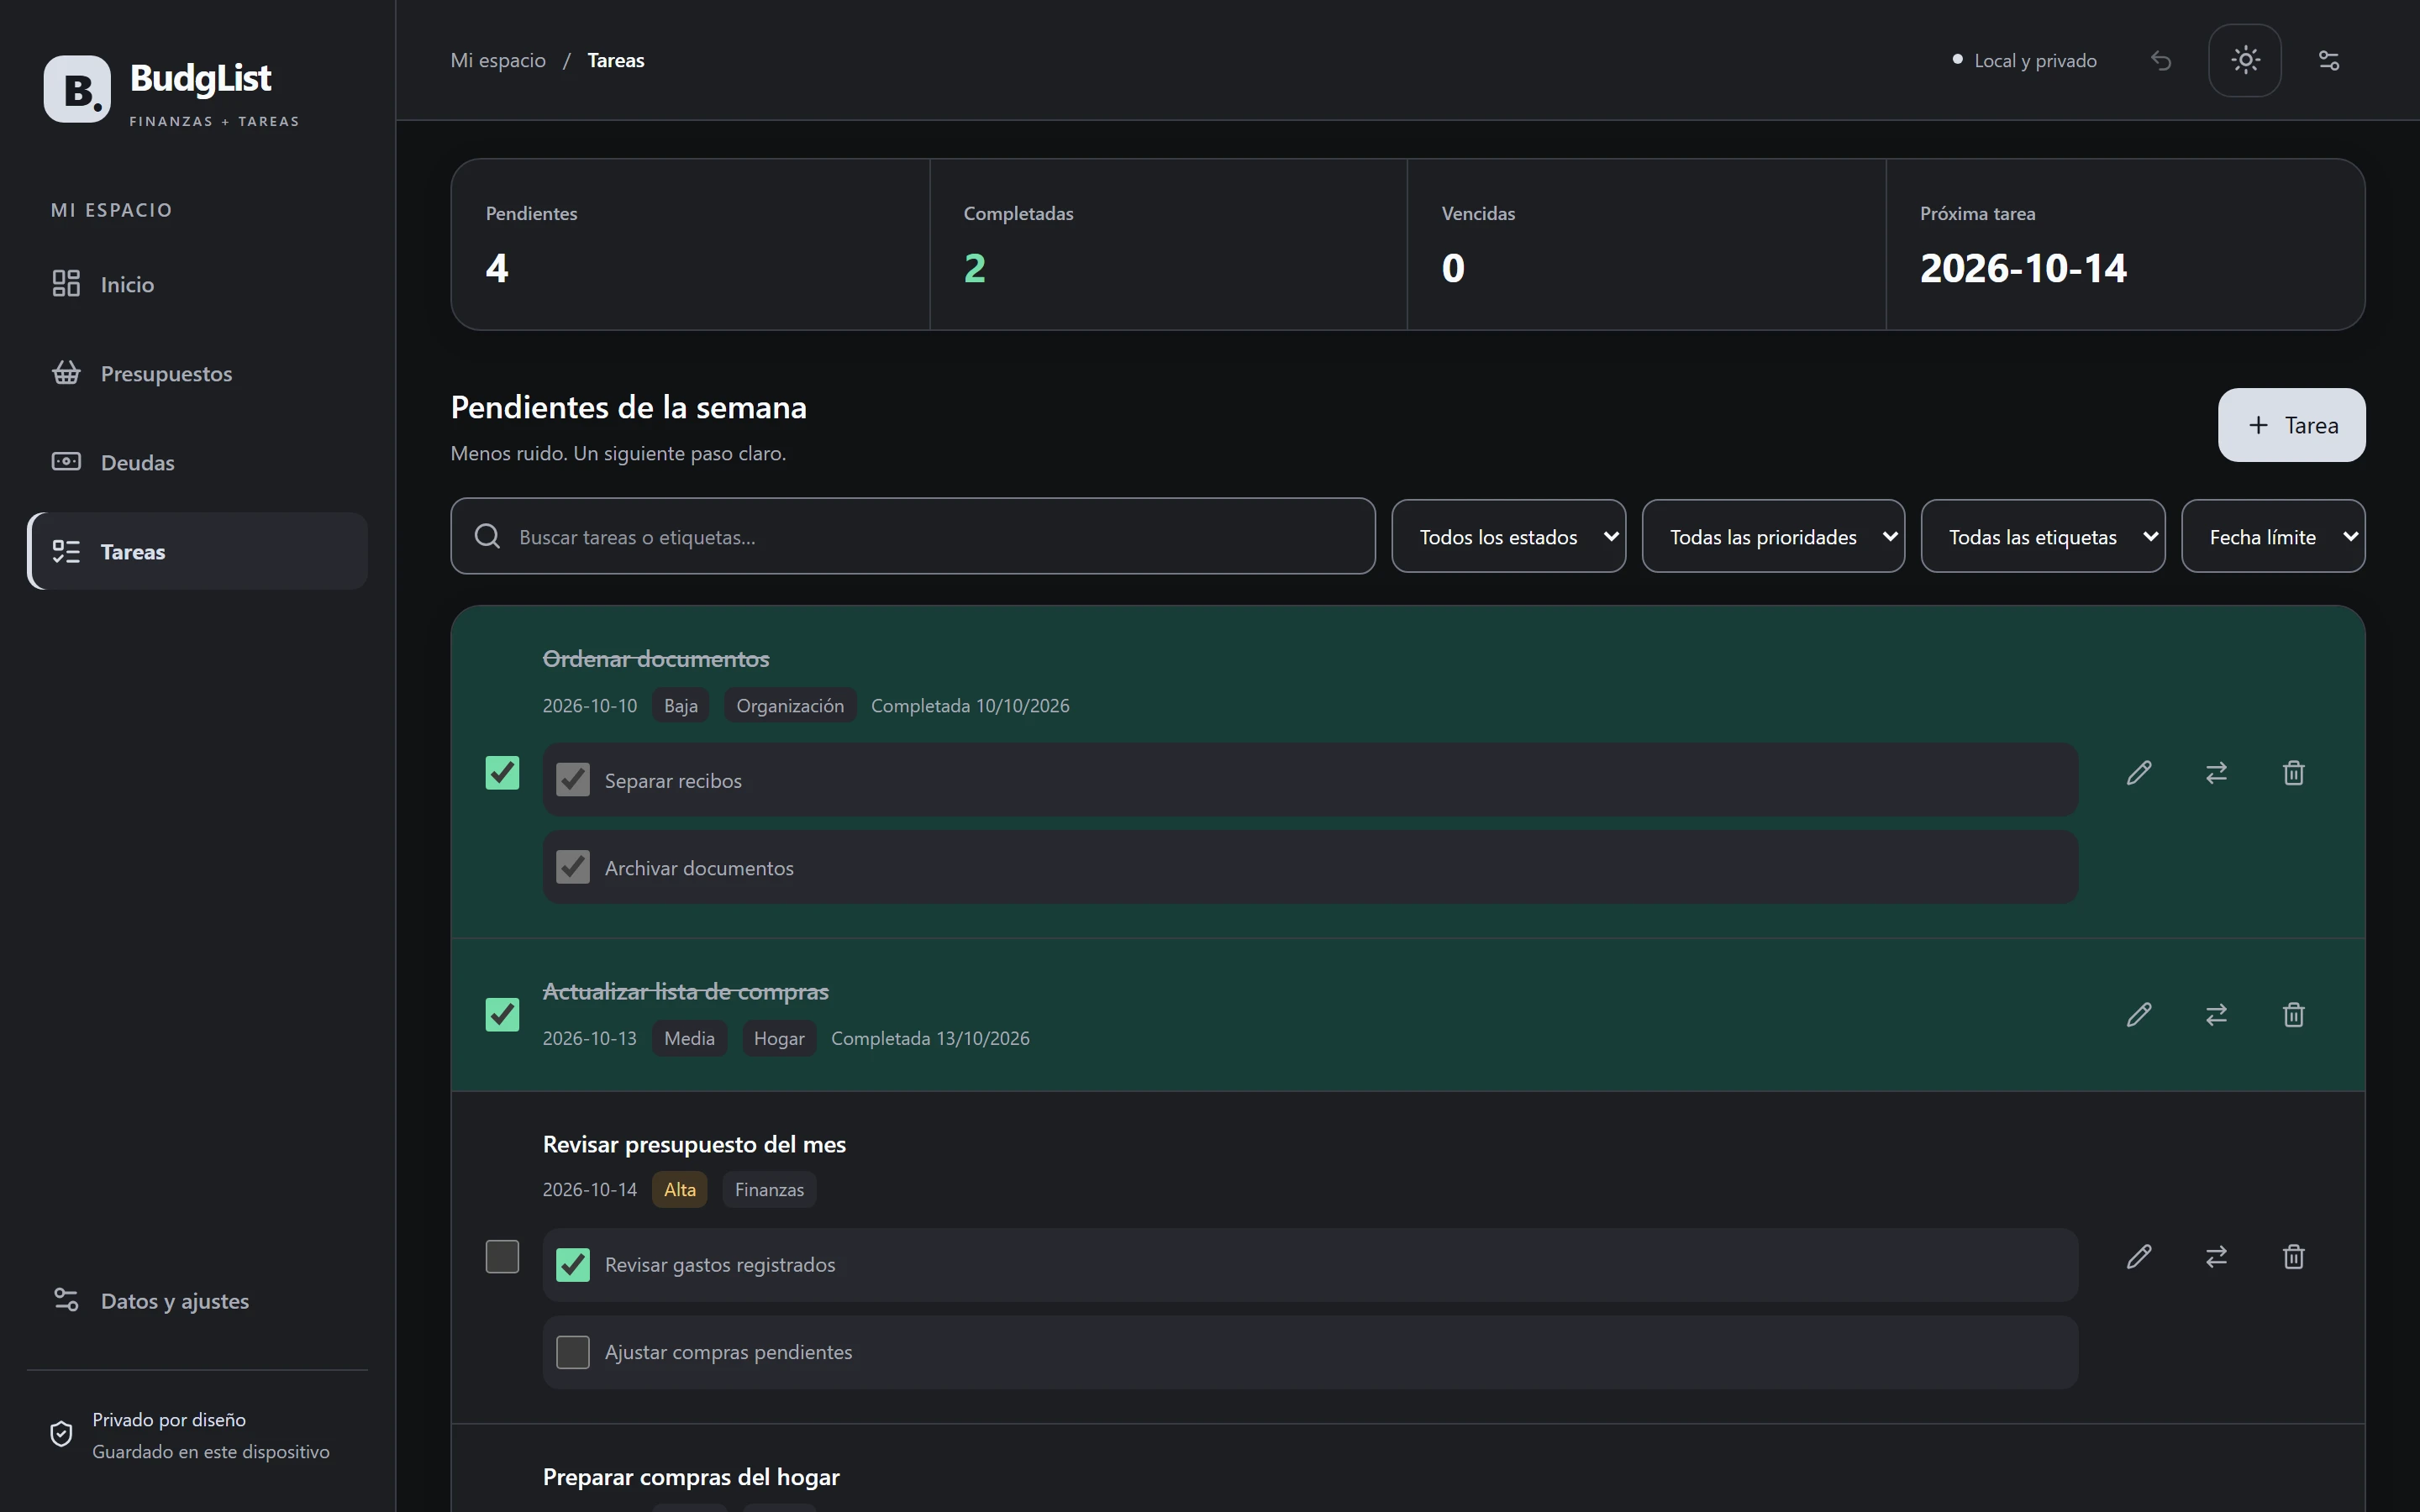Uncheck the Ordenar documentos task checkbox
2420x1512 pixels.
coord(502,773)
